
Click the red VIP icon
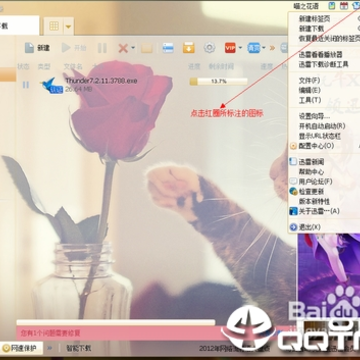(x=230, y=48)
